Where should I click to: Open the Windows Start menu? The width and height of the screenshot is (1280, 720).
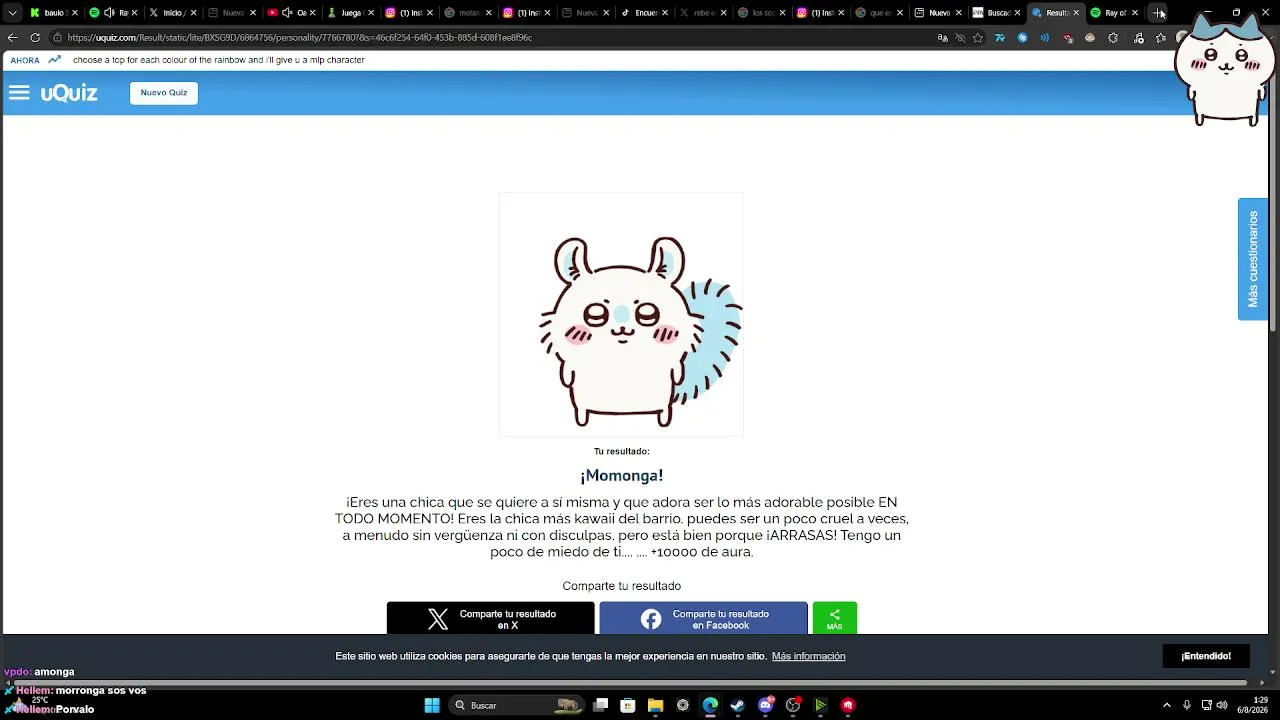tap(432, 705)
